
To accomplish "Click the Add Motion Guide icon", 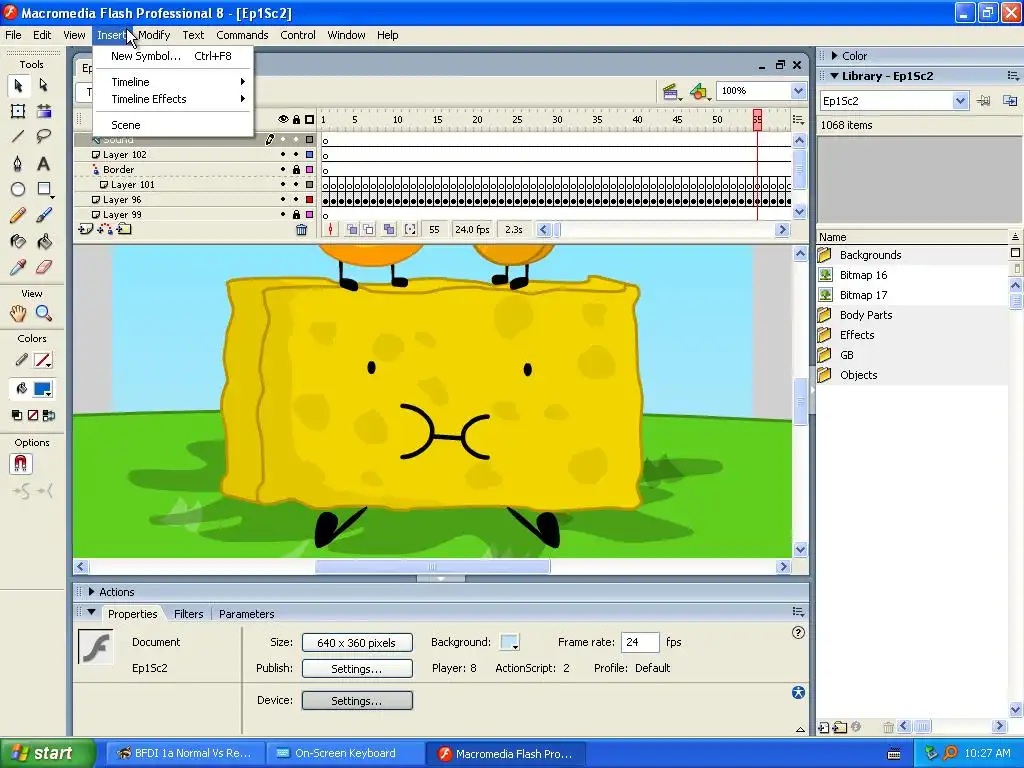I will (104, 229).
